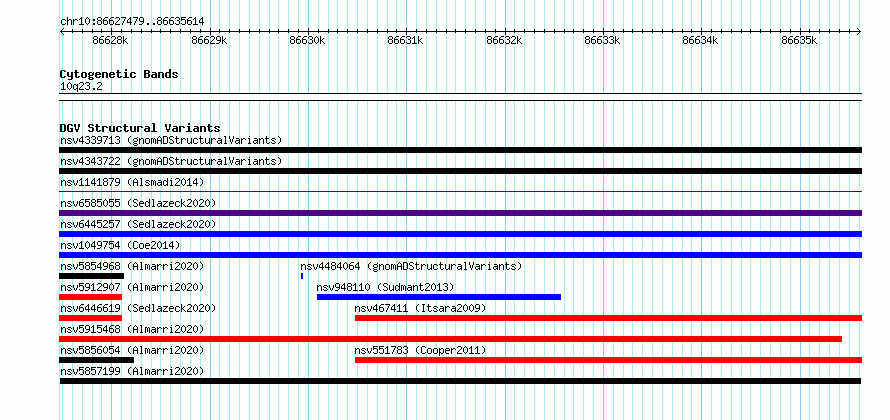Select the short black nsv5856054 bar
890x420 pixels.
point(96,360)
